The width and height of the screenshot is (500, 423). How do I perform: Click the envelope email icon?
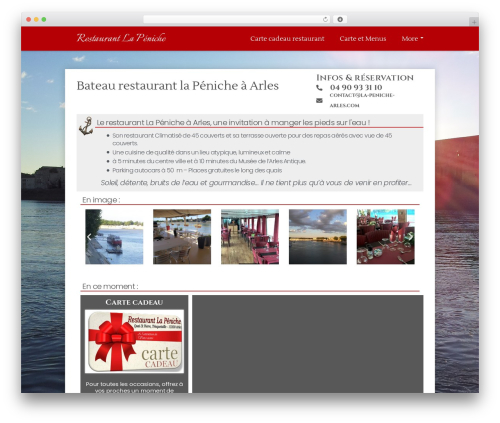coord(319,100)
